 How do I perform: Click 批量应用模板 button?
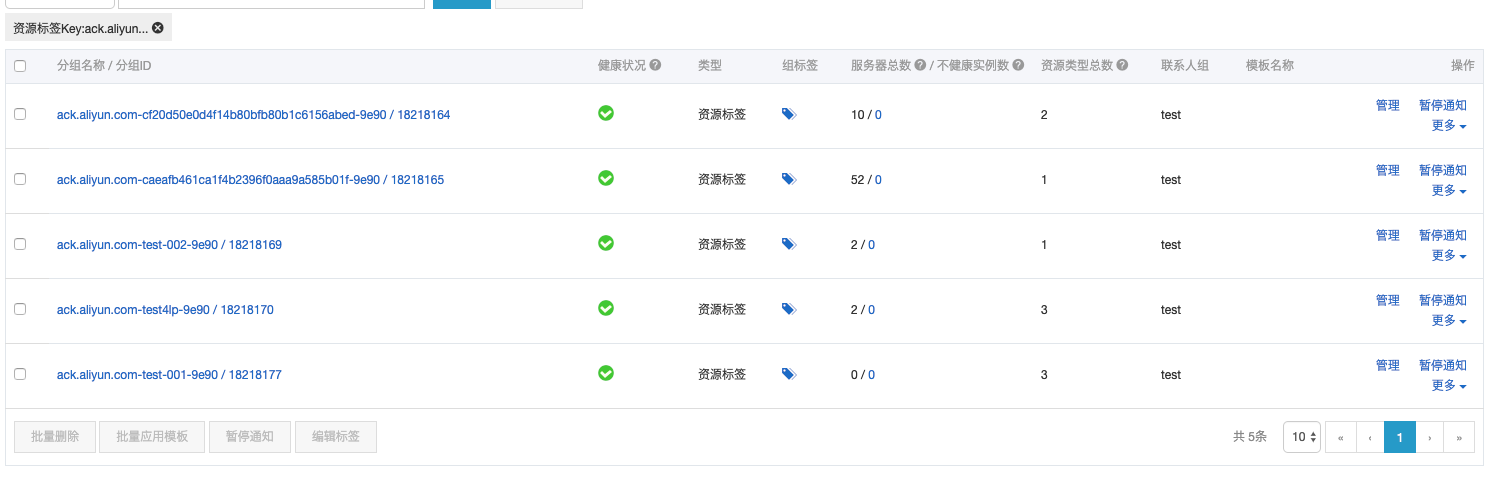(152, 437)
